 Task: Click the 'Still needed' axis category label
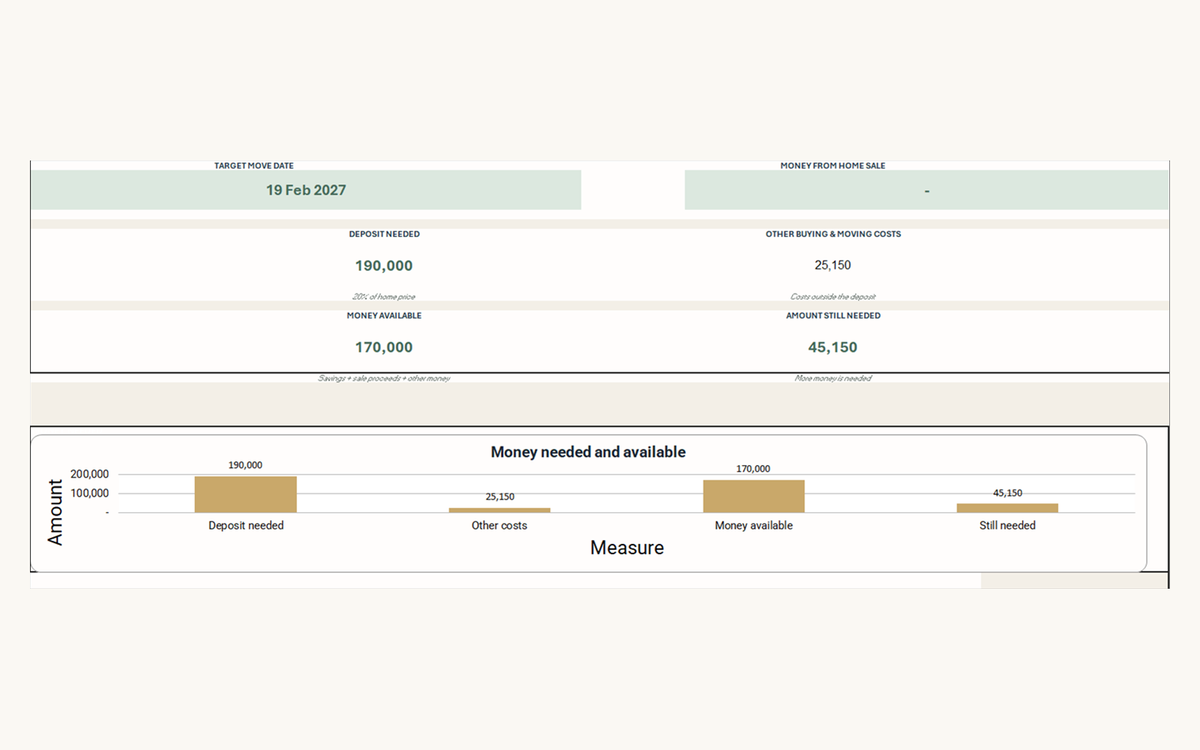point(1007,526)
